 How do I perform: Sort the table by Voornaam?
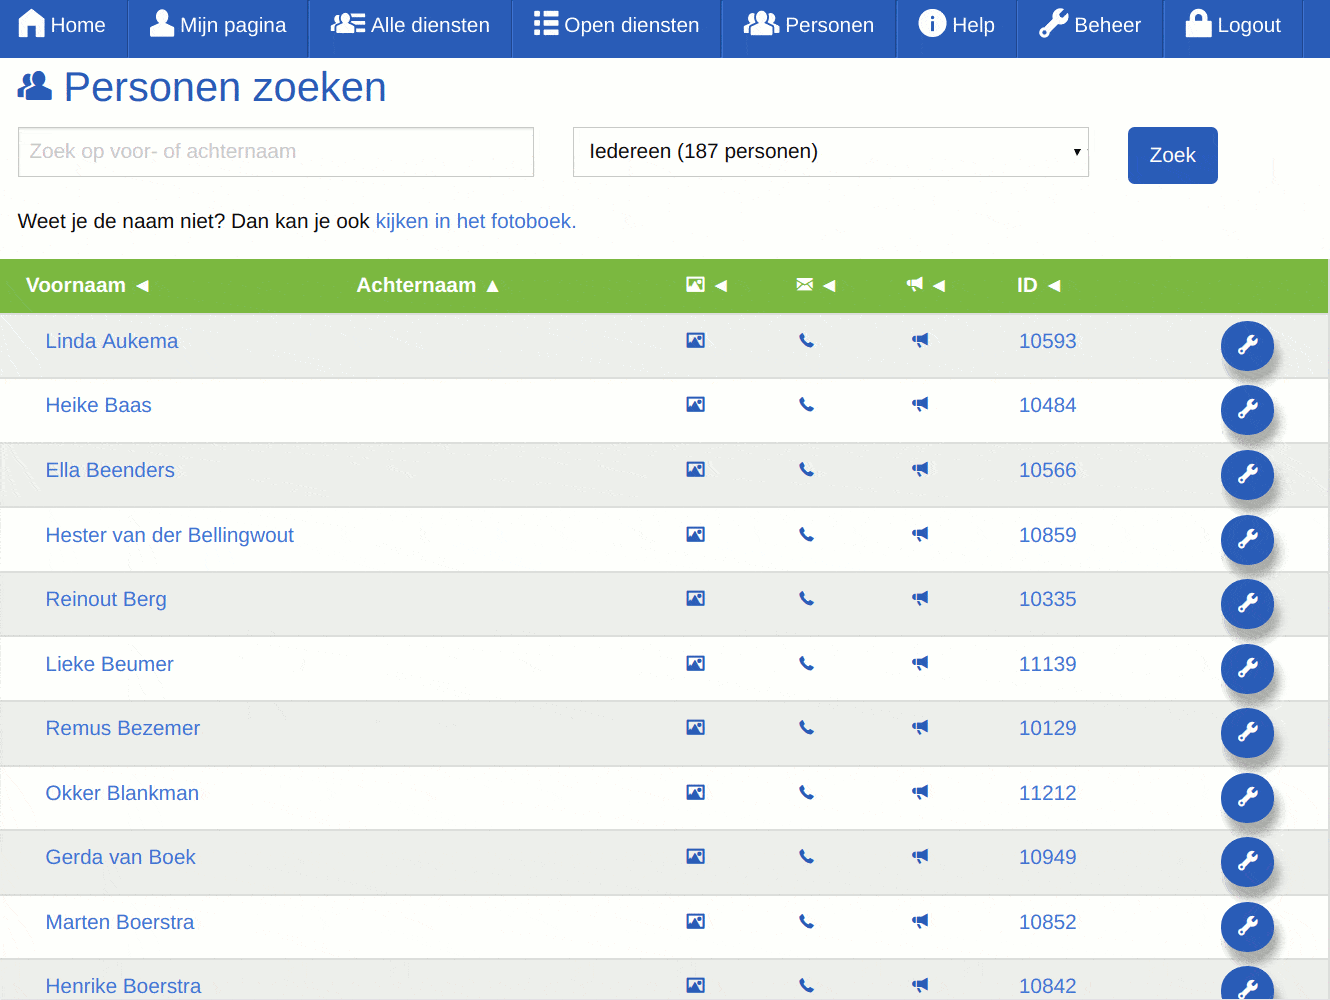tap(76, 285)
